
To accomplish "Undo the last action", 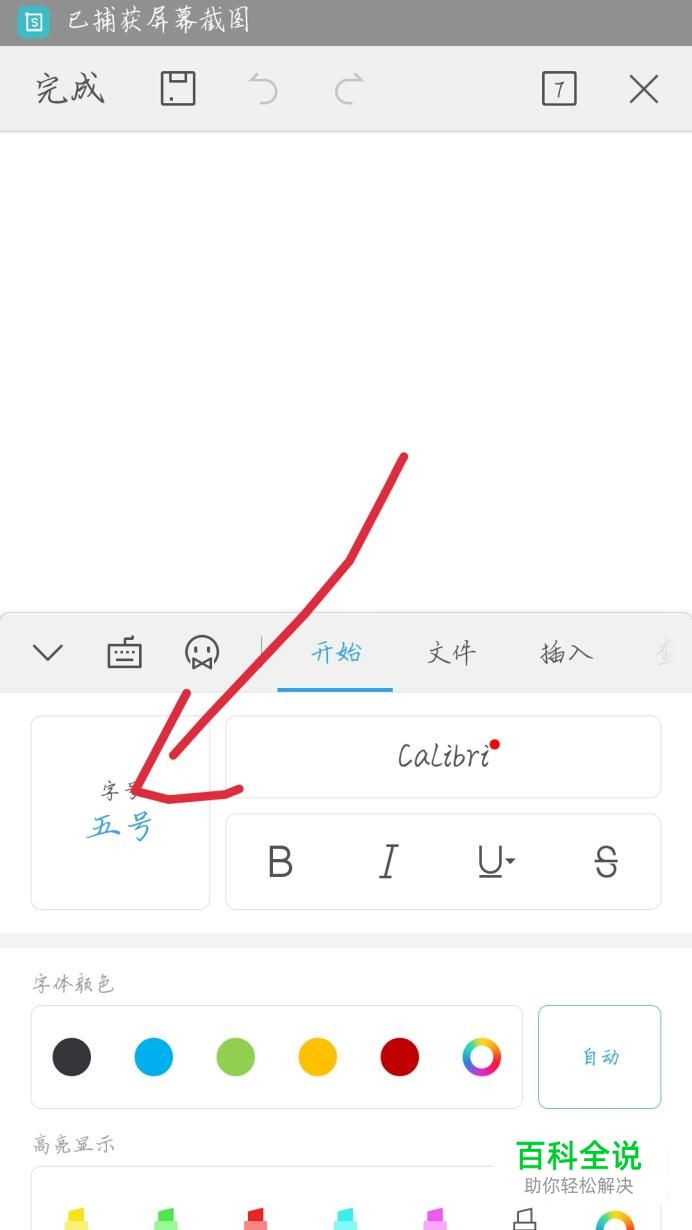I will pyautogui.click(x=263, y=89).
